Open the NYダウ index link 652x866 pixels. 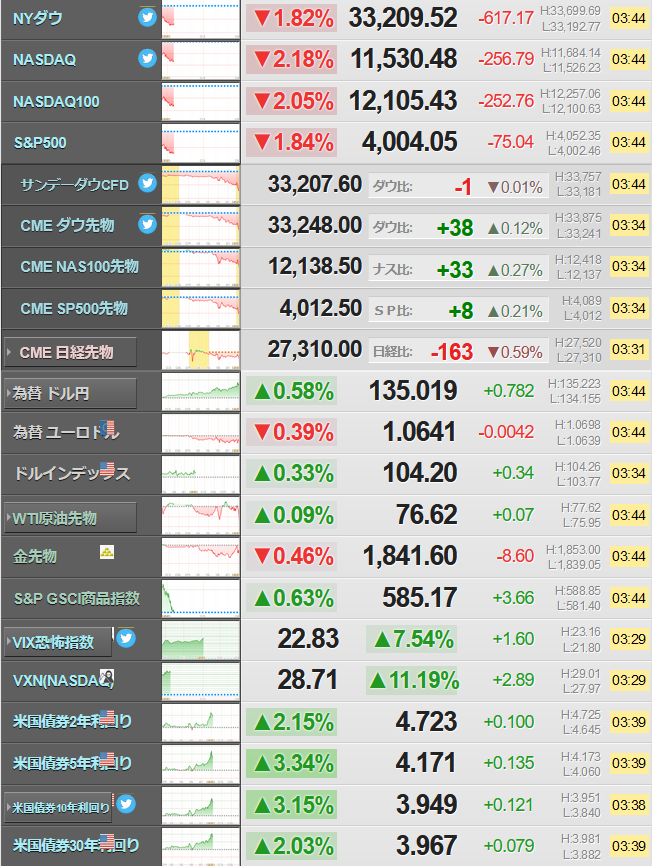tap(38, 18)
